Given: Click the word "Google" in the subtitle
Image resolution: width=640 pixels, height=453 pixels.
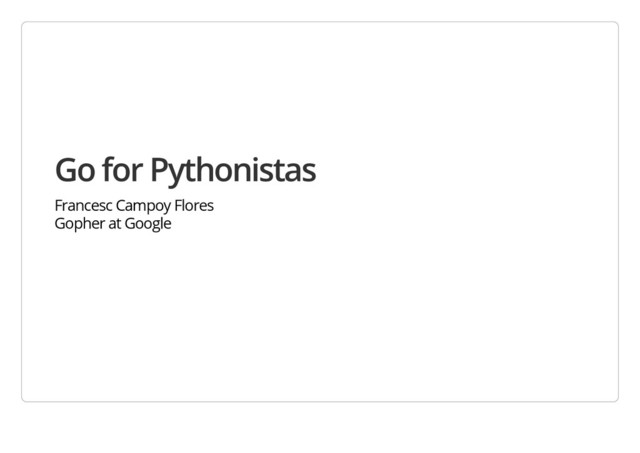Looking at the screenshot, I should (148, 224).
